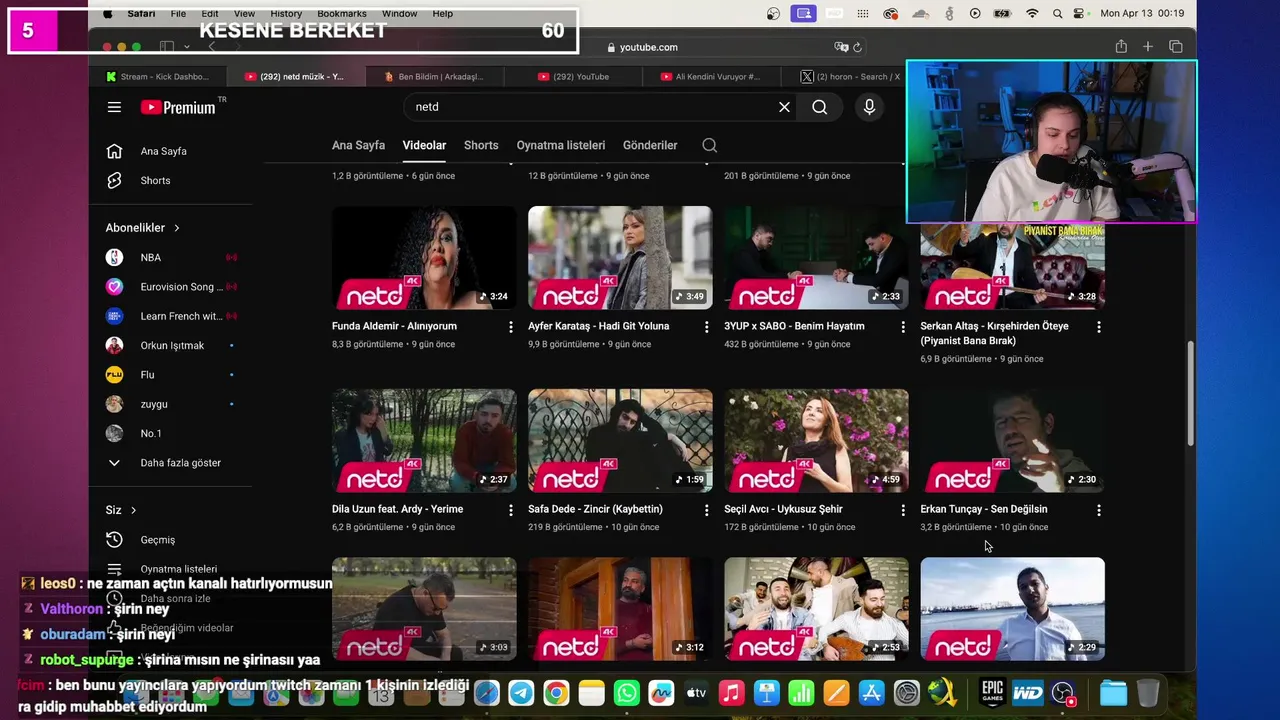Open WhatsApp from the Dock
Image resolution: width=1280 pixels, height=720 pixels.
(626, 693)
